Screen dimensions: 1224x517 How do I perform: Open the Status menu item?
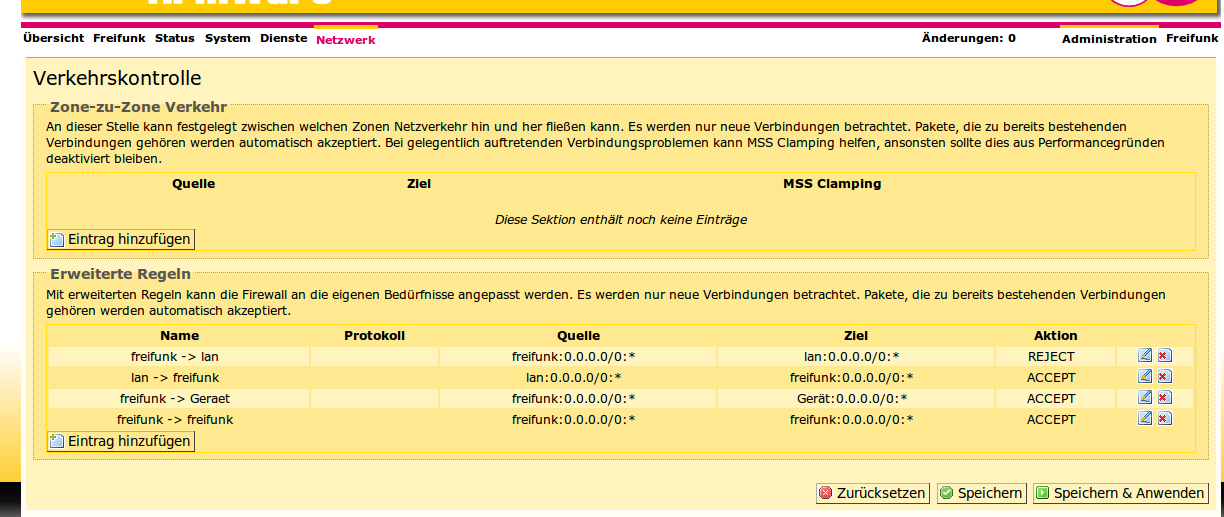click(174, 38)
